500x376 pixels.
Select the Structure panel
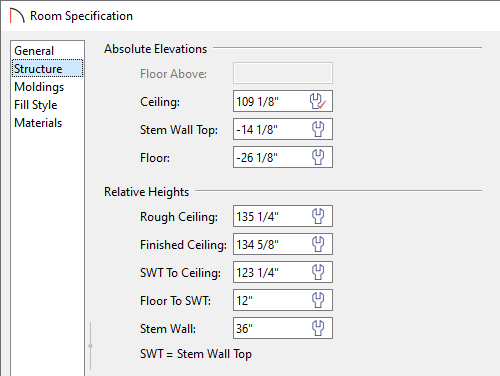pyautogui.click(x=47, y=69)
